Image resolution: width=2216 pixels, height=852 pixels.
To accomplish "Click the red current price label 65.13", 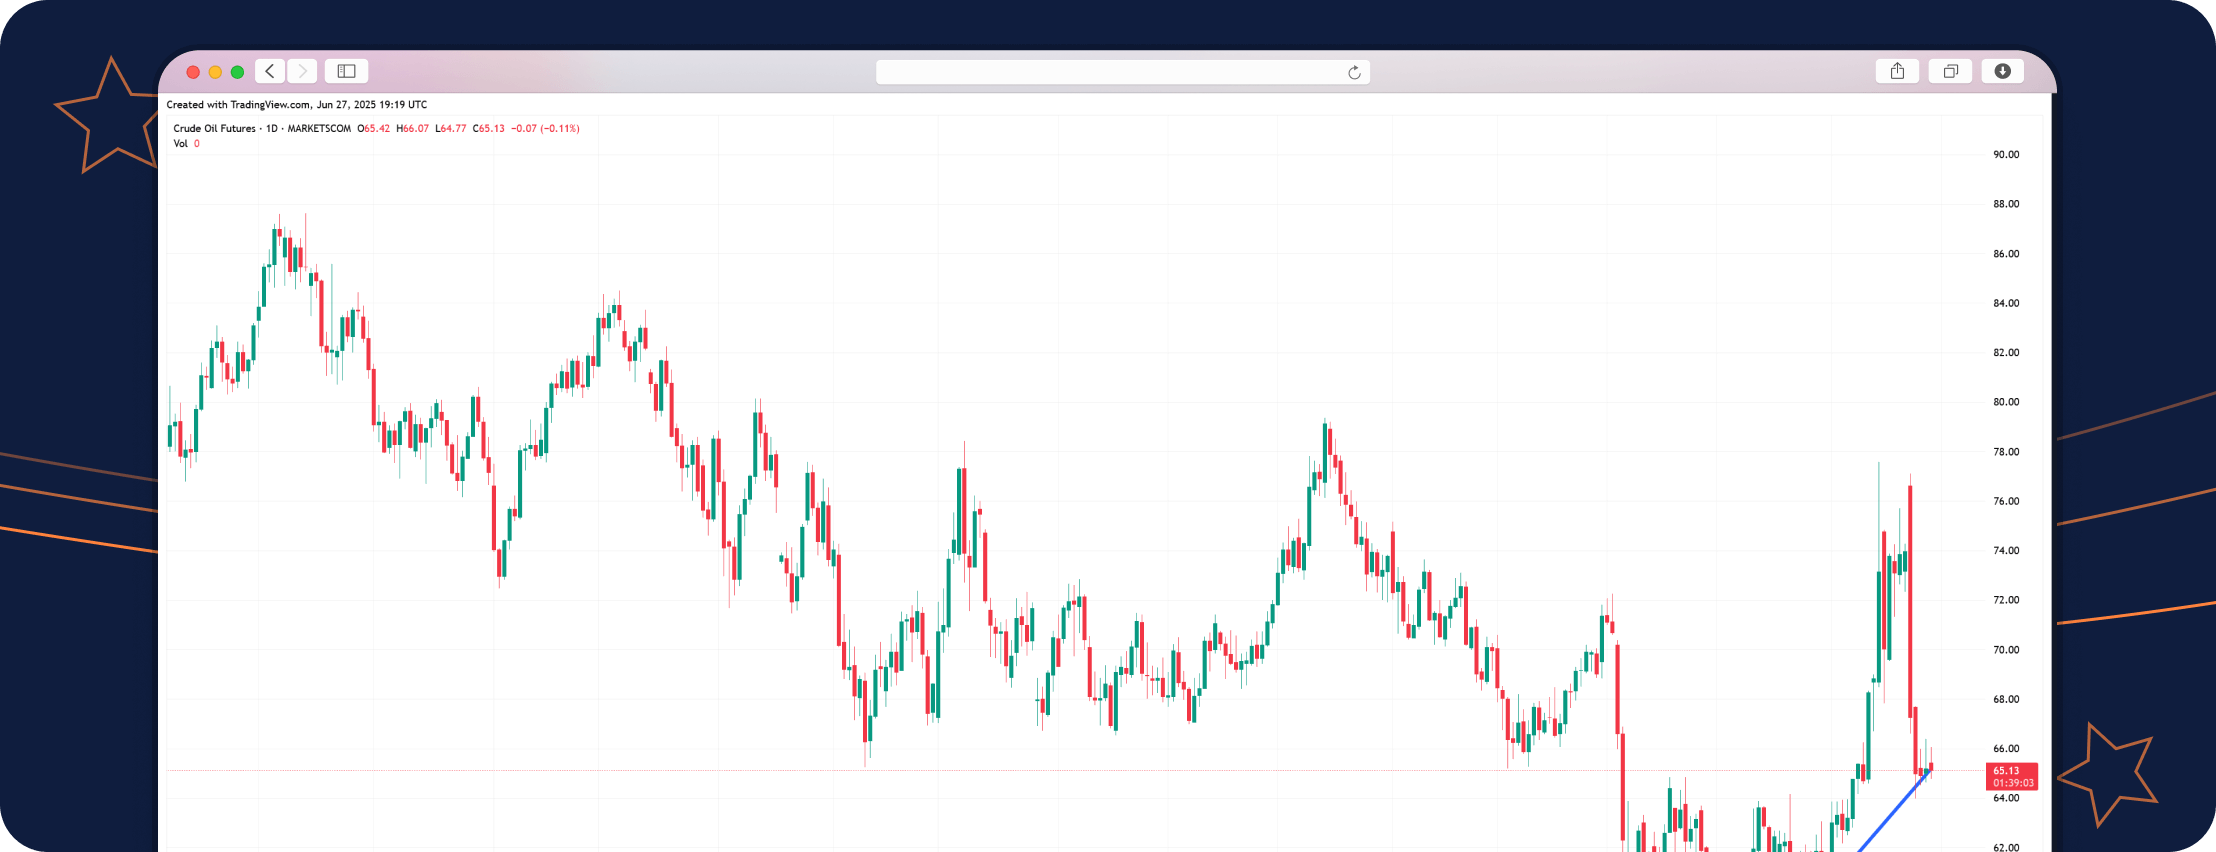I will coord(2011,776).
